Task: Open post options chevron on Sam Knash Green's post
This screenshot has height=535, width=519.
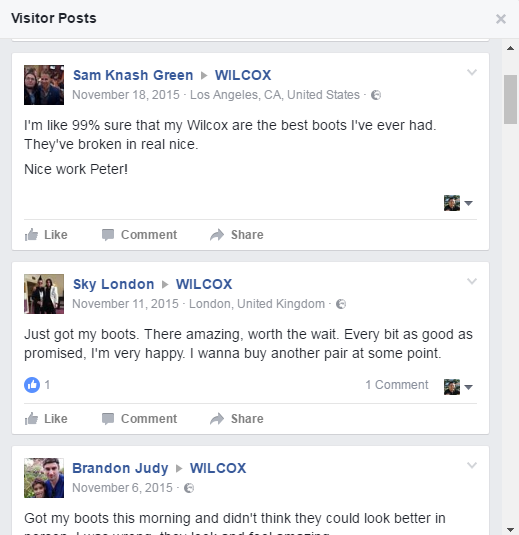Action: (x=472, y=72)
